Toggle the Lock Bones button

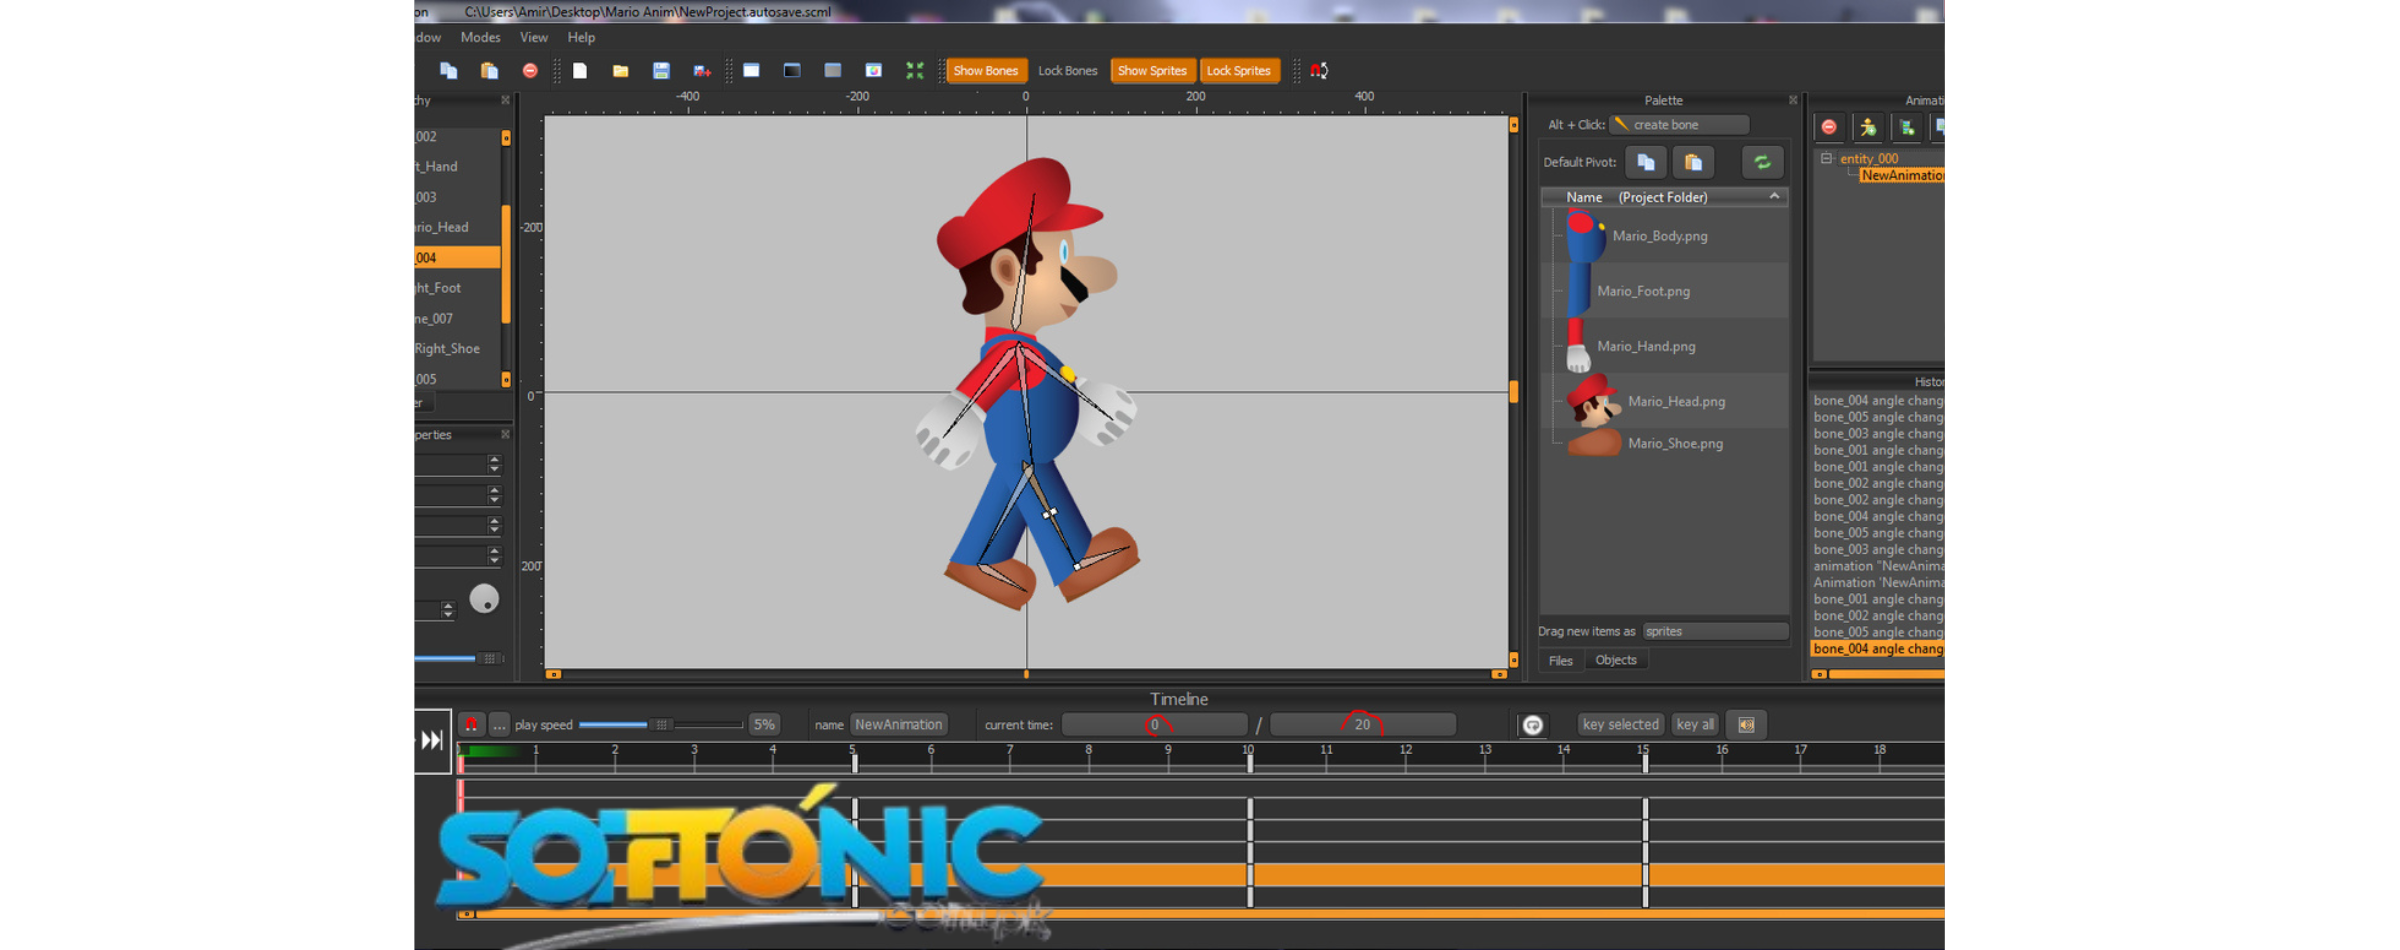pyautogui.click(x=1067, y=70)
